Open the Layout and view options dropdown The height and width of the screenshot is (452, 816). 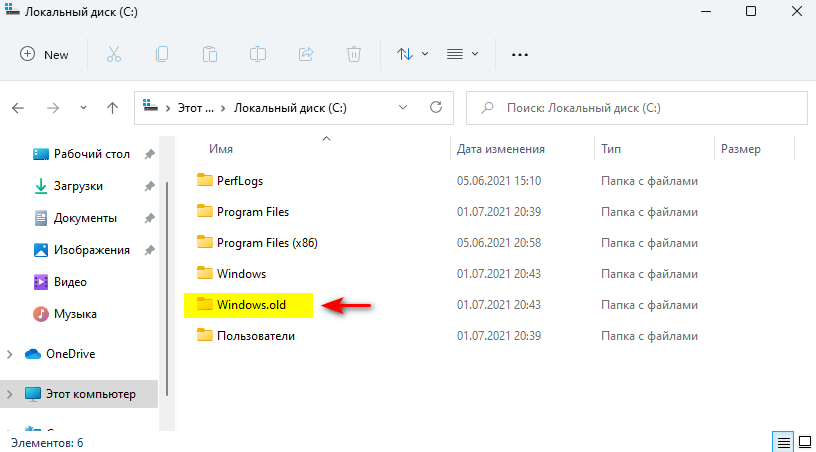(x=462, y=54)
